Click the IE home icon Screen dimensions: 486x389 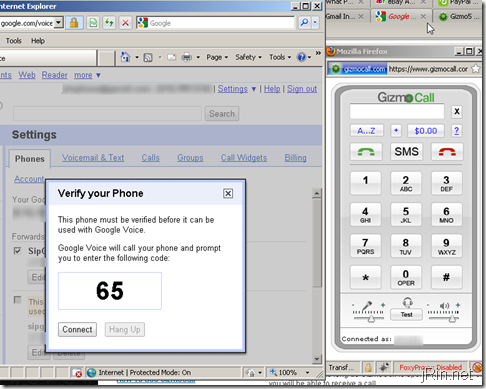point(125,57)
